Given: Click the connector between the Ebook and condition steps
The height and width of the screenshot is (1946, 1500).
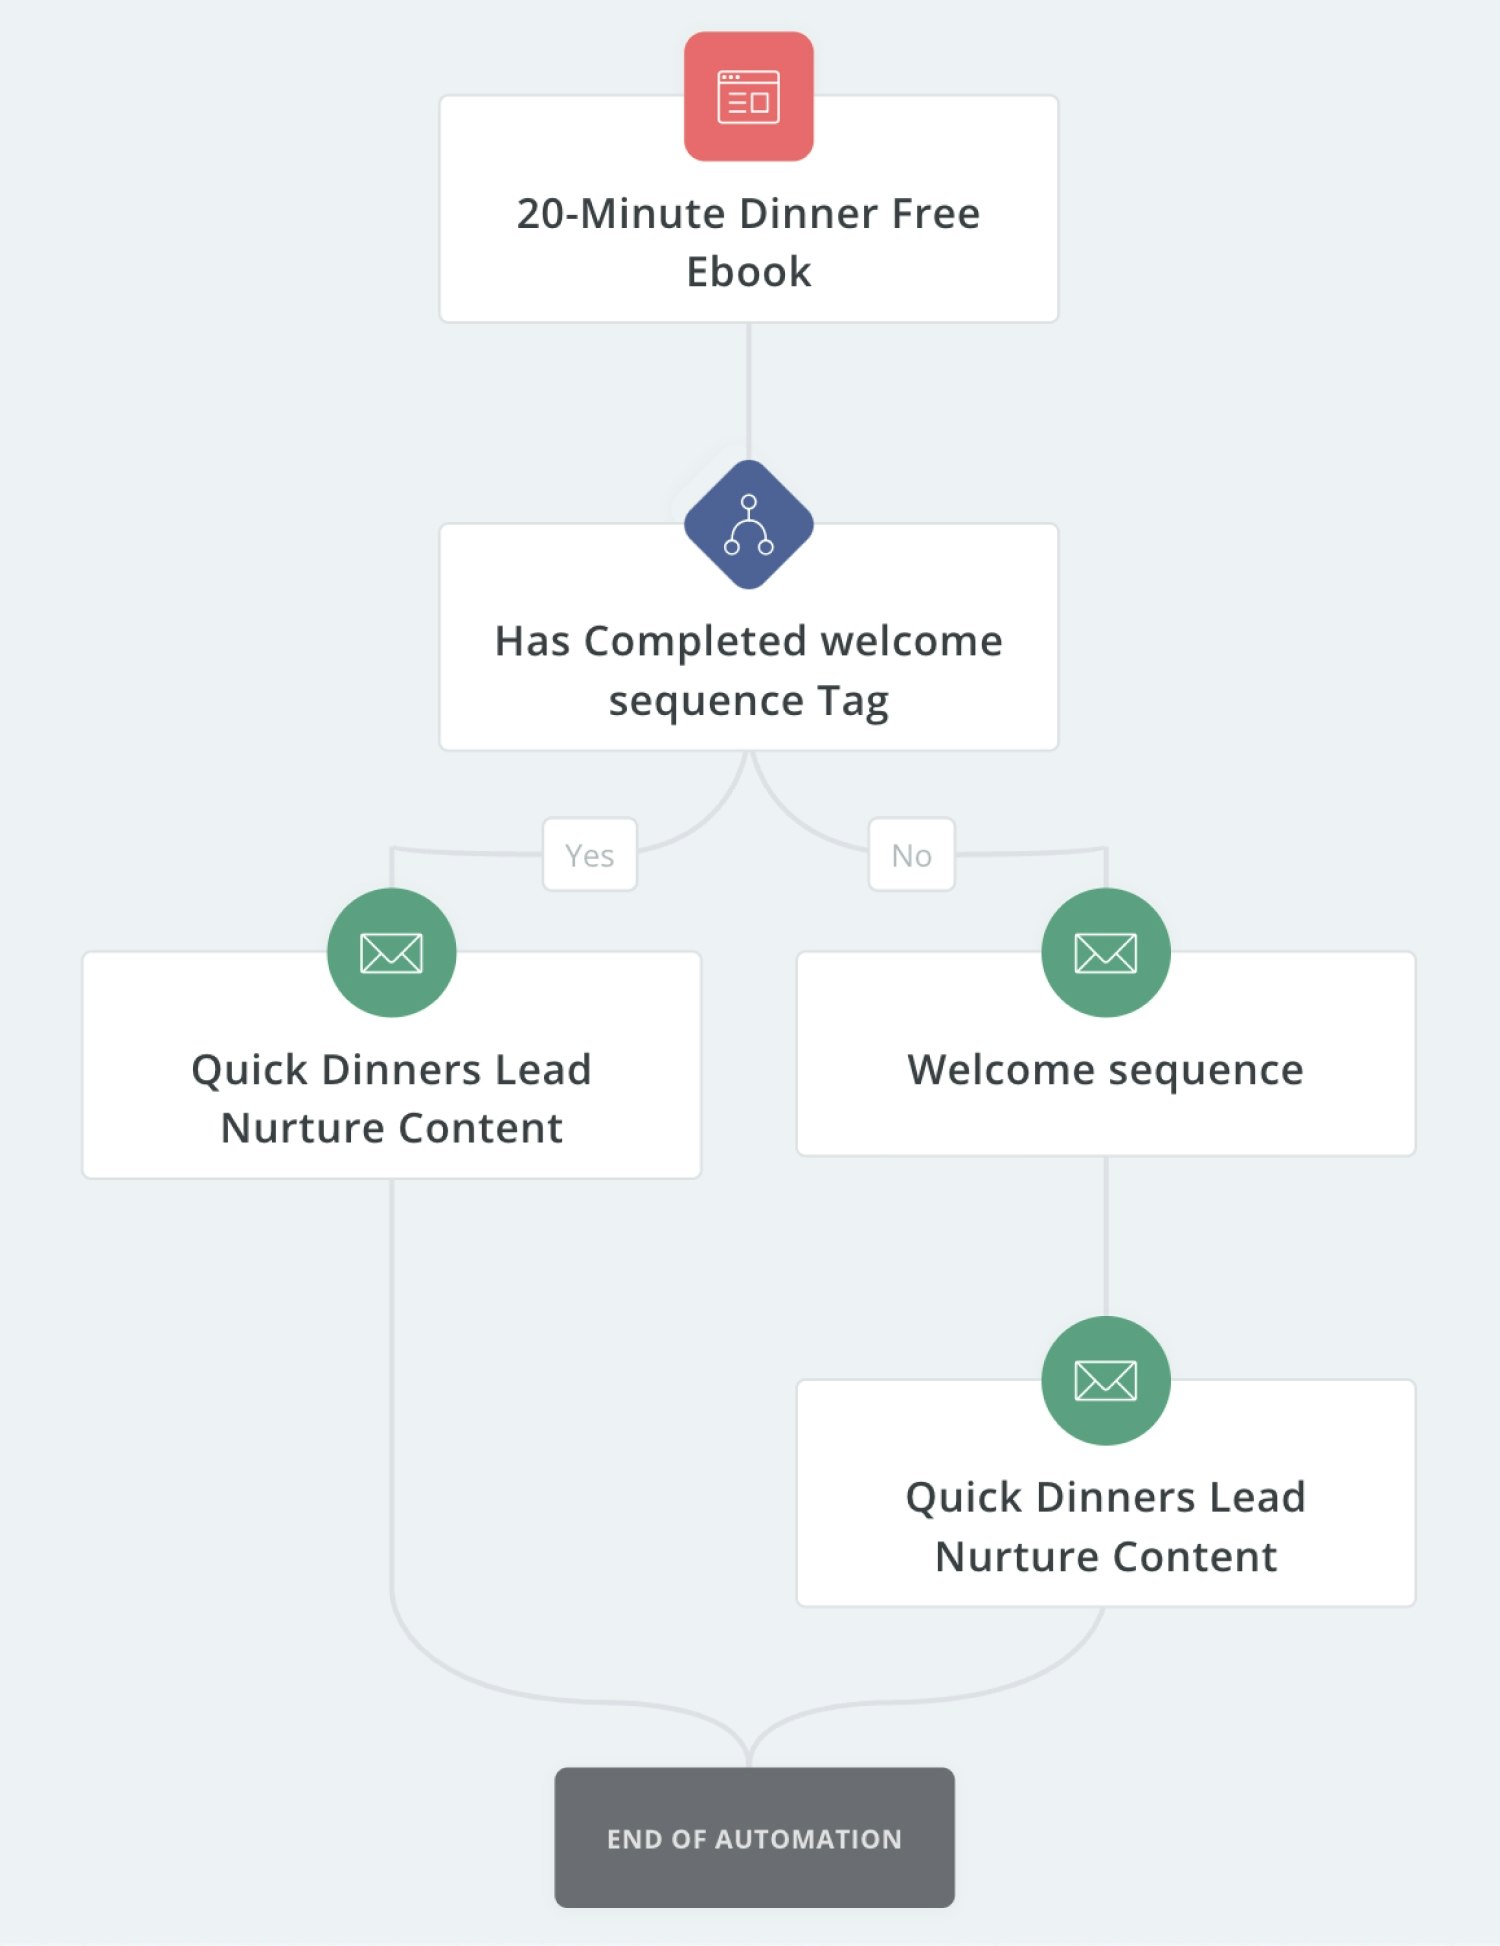Looking at the screenshot, I should pos(748,390).
